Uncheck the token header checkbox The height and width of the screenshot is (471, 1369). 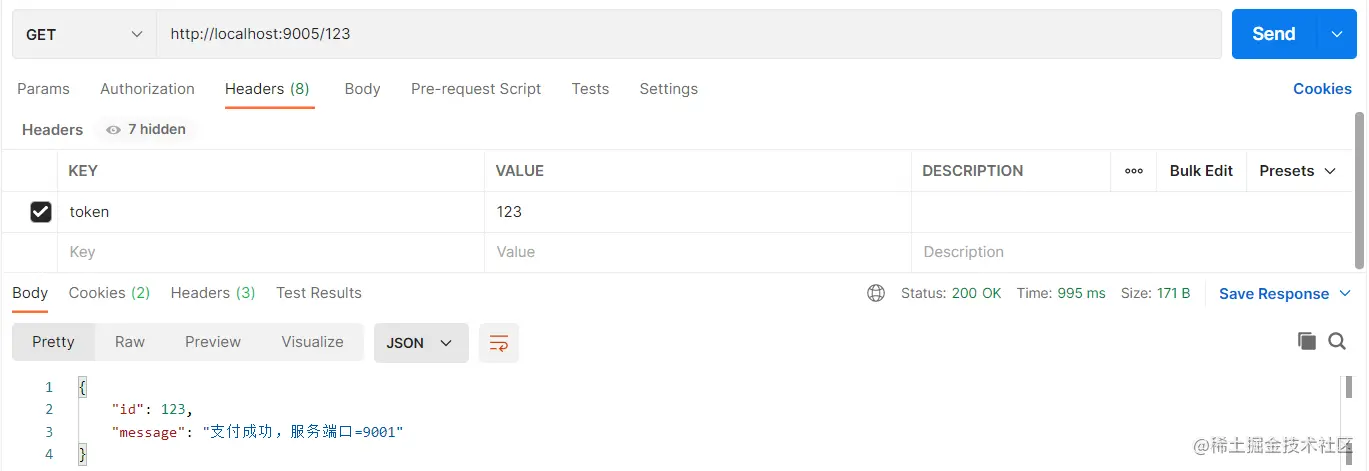(41, 212)
